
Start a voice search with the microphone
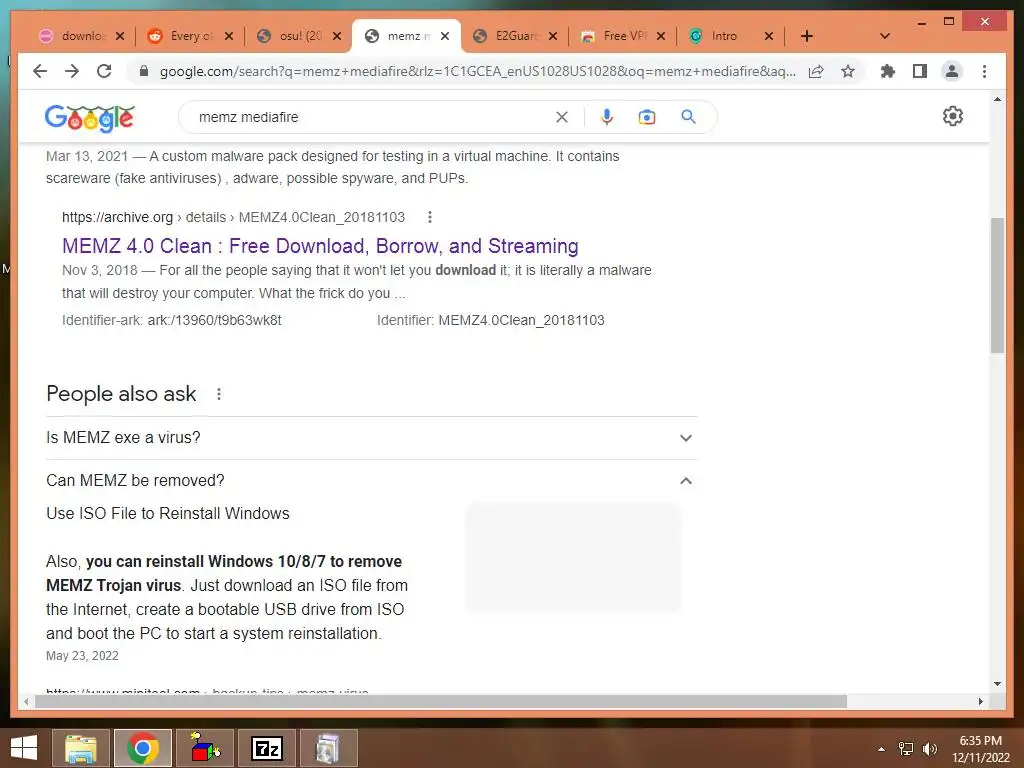pyautogui.click(x=607, y=117)
